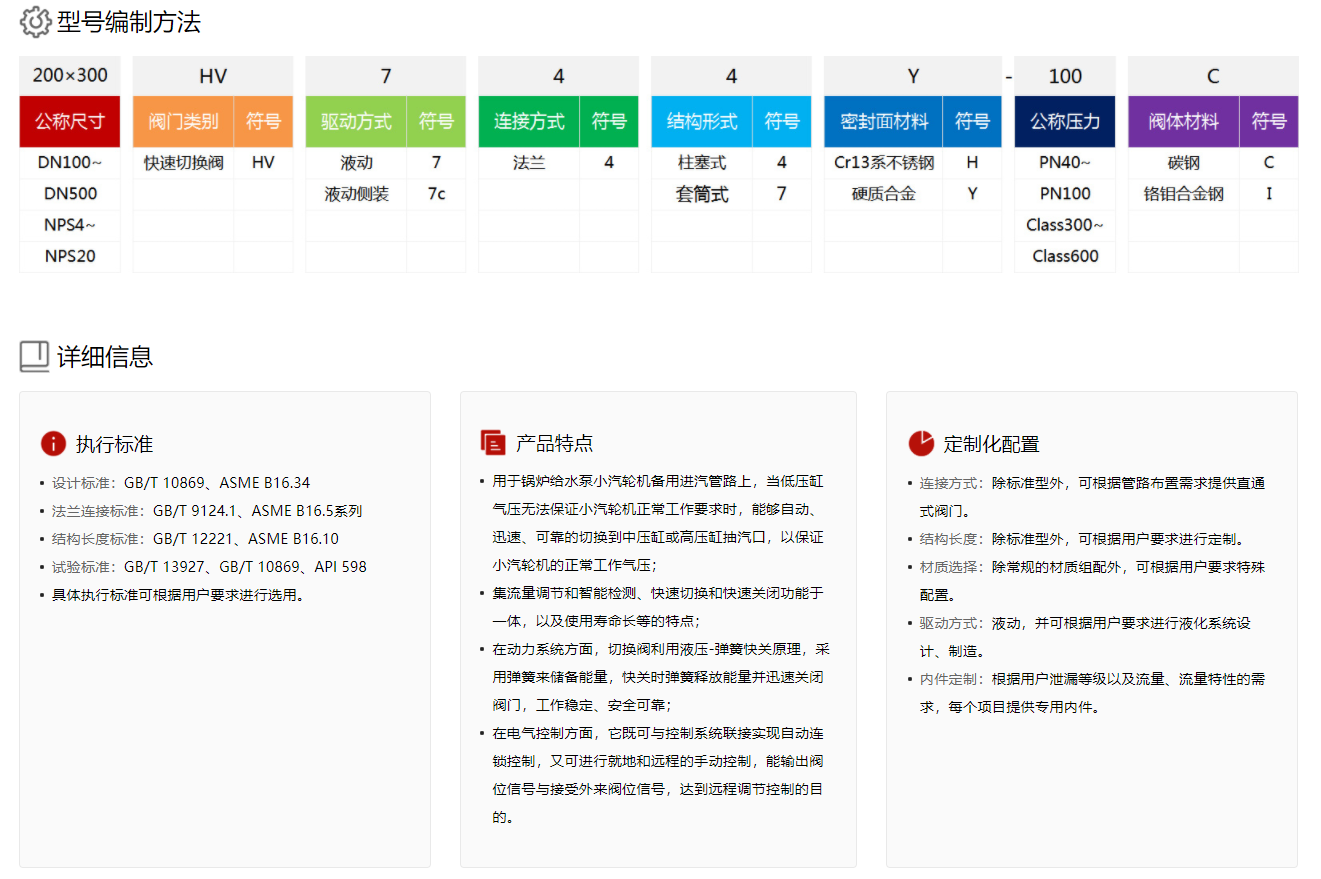The width and height of the screenshot is (1321, 879).
Task: Click the pie chart icon for 定制化配置
Action: point(920,443)
